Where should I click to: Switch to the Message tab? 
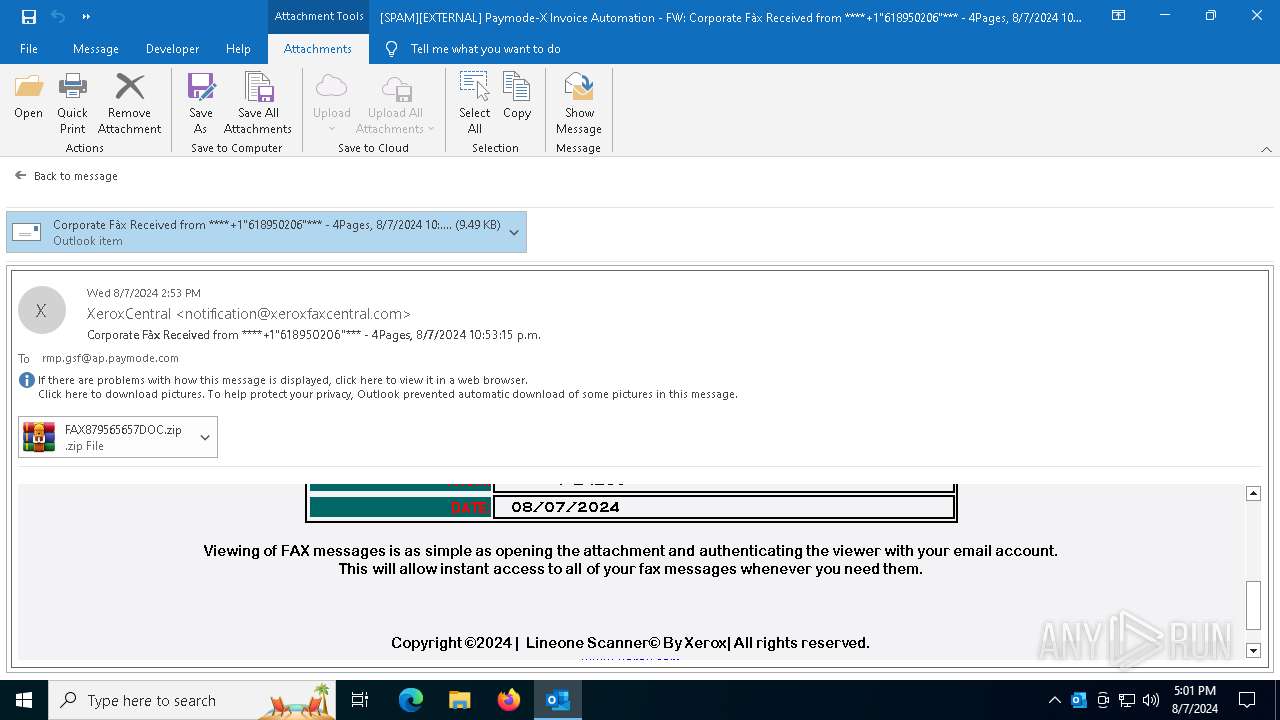96,49
